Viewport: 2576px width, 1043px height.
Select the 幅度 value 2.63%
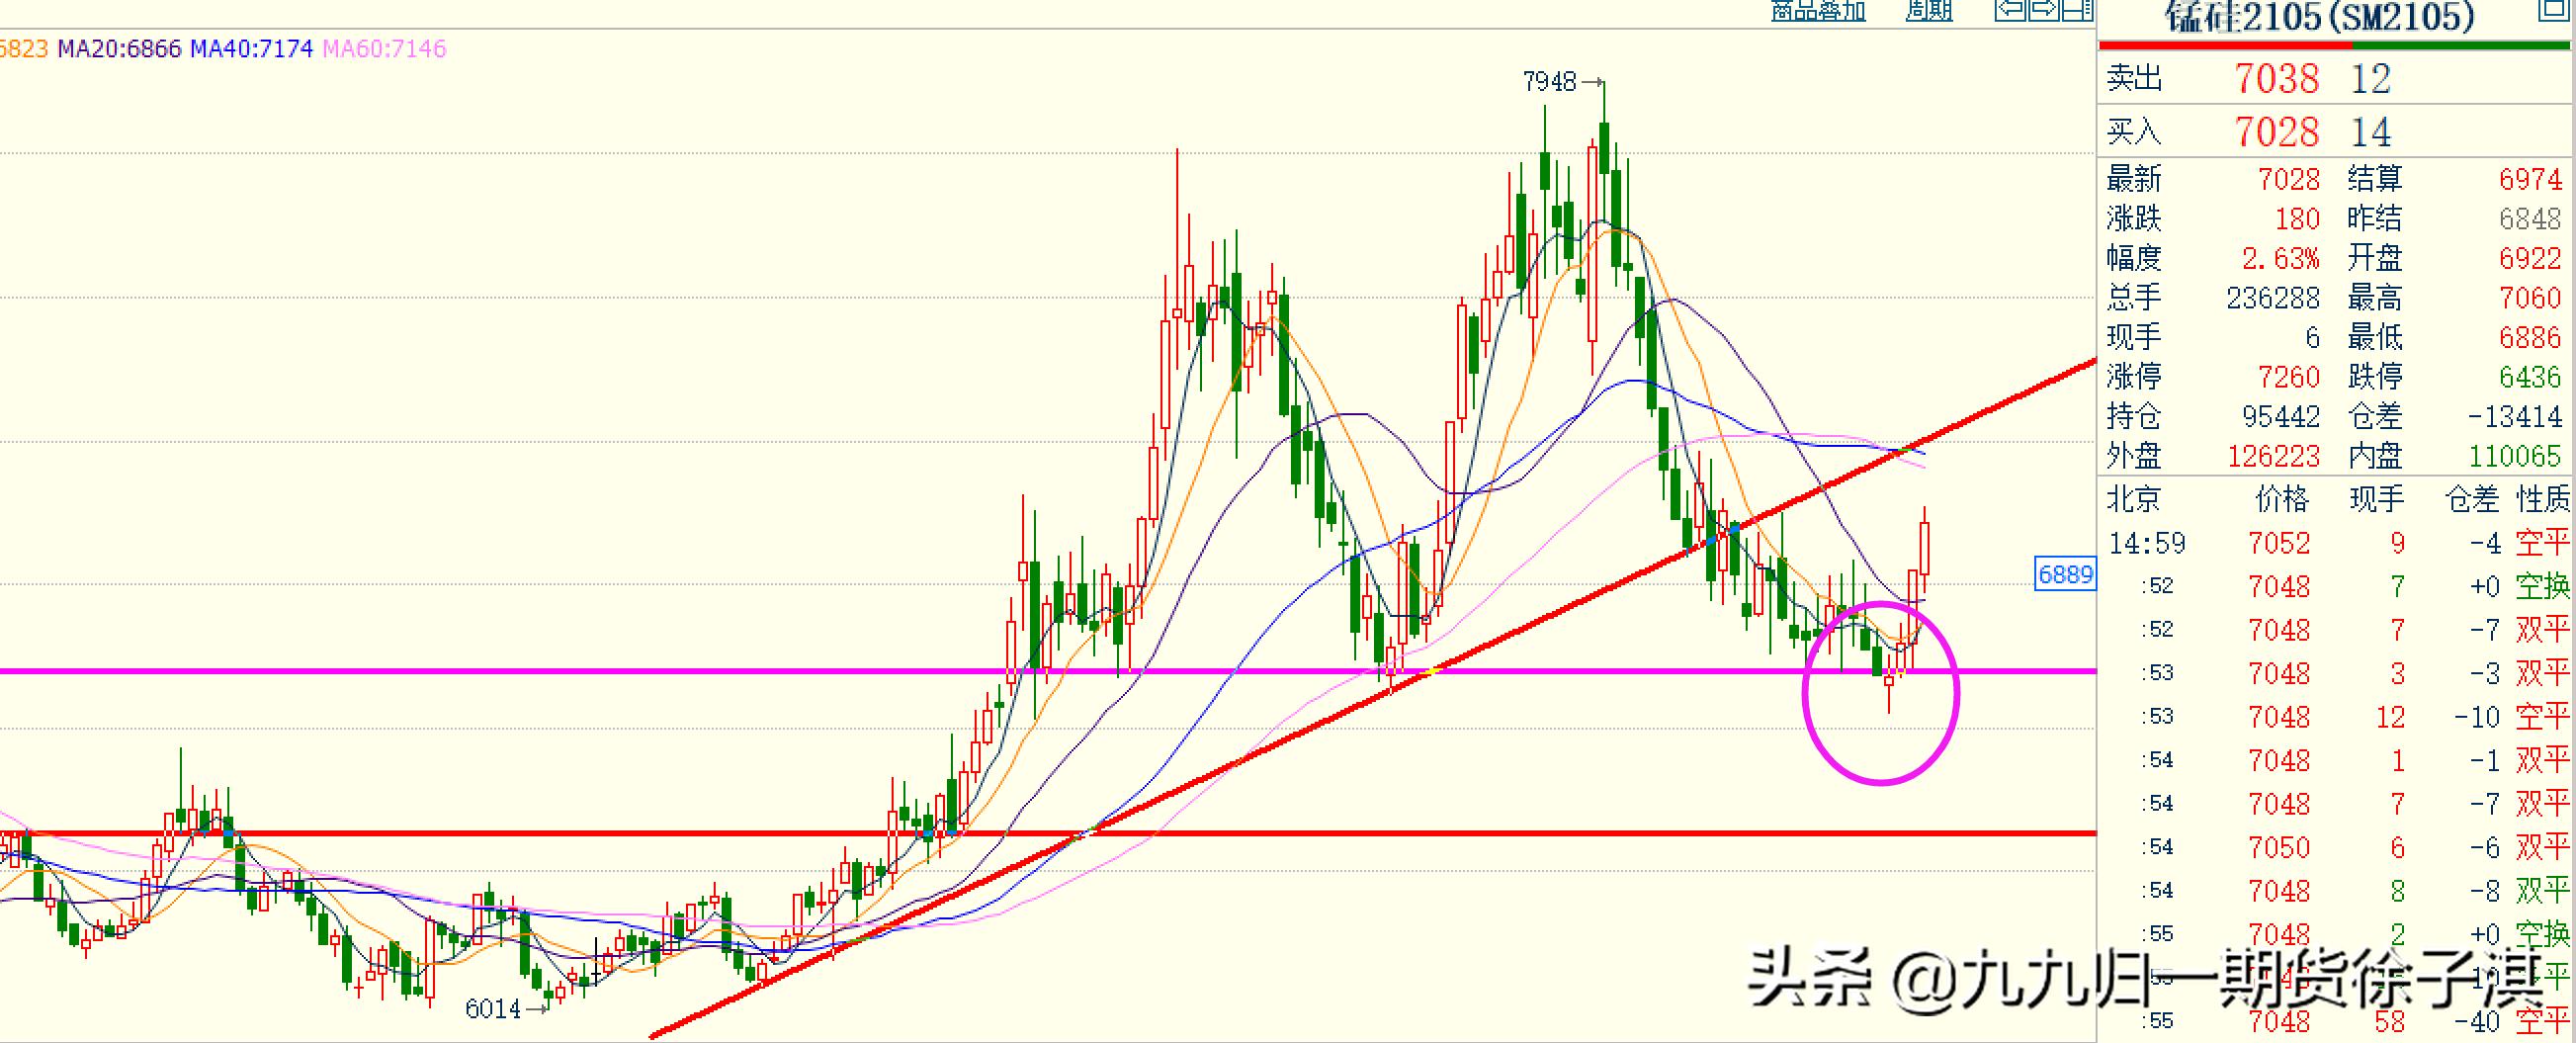click(2280, 258)
